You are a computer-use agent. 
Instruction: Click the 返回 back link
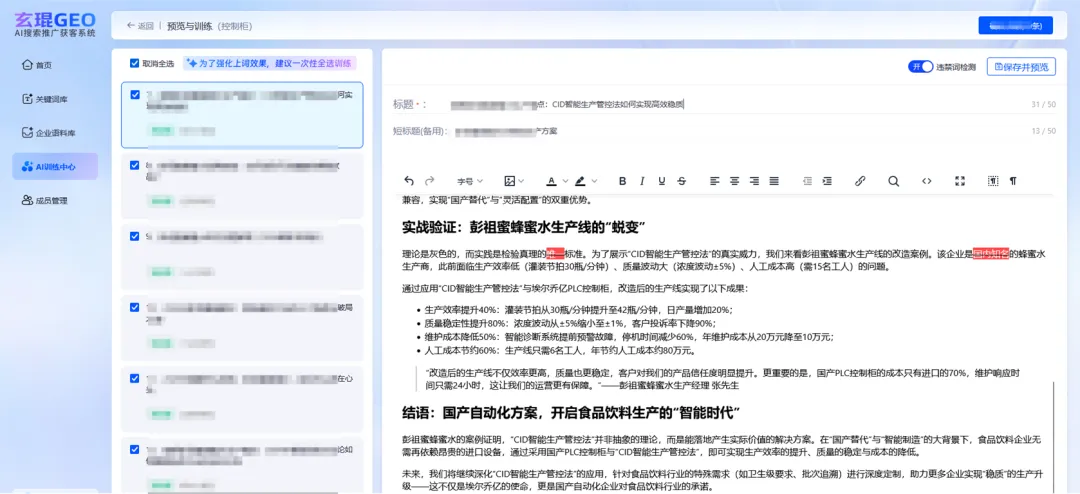point(140,26)
